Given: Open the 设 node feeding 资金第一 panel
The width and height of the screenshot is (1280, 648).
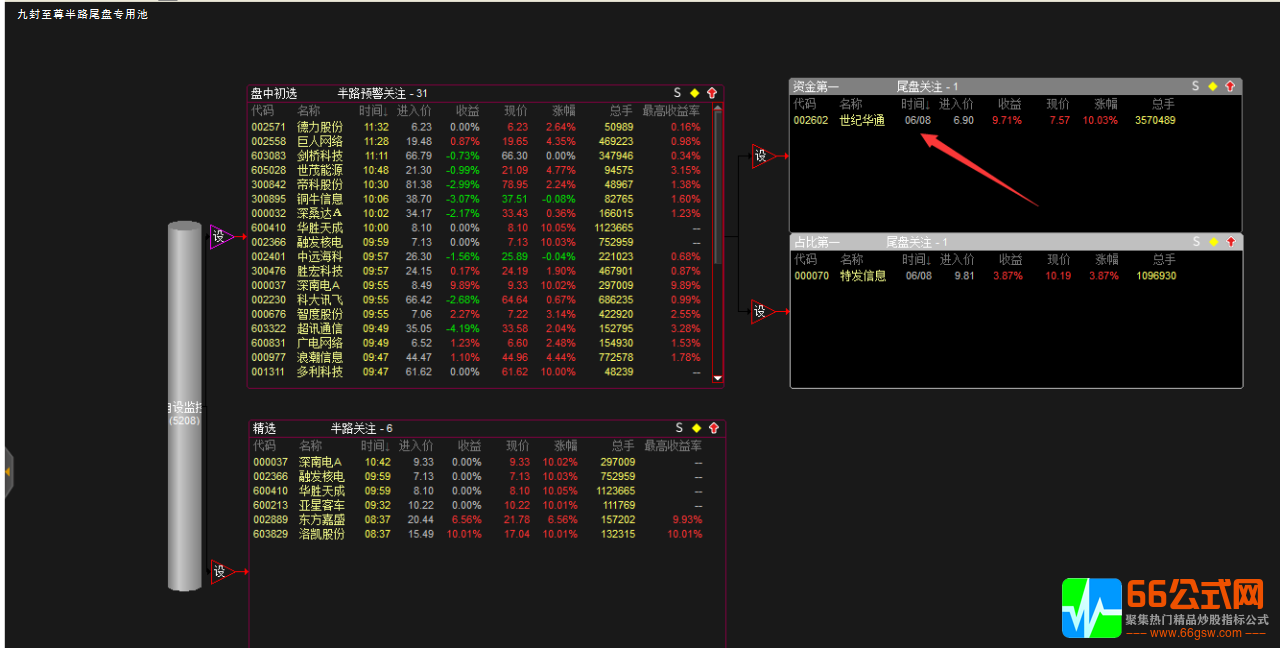Looking at the screenshot, I should click(761, 156).
